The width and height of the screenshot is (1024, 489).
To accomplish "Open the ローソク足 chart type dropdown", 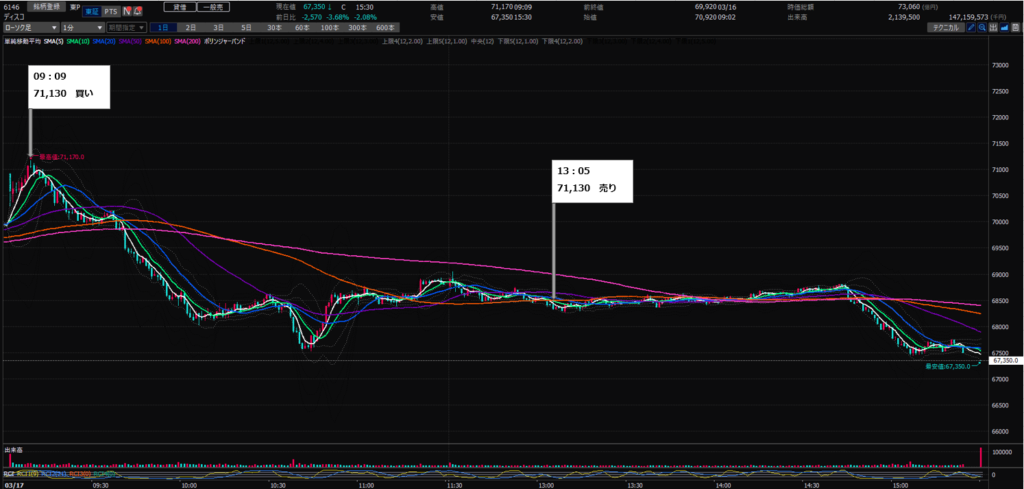I will point(30,27).
